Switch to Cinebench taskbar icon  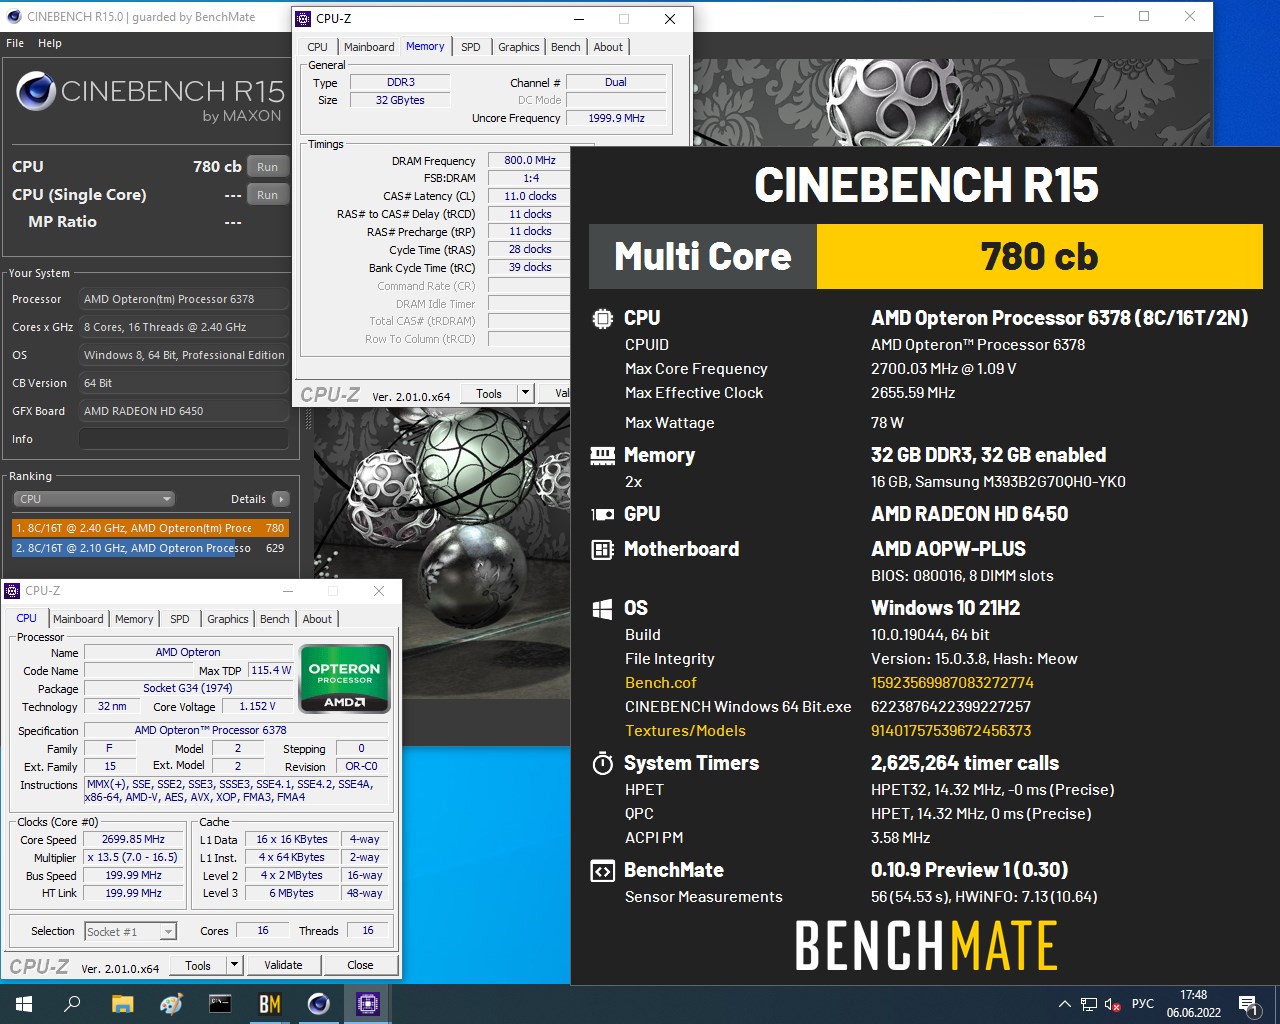click(318, 1004)
